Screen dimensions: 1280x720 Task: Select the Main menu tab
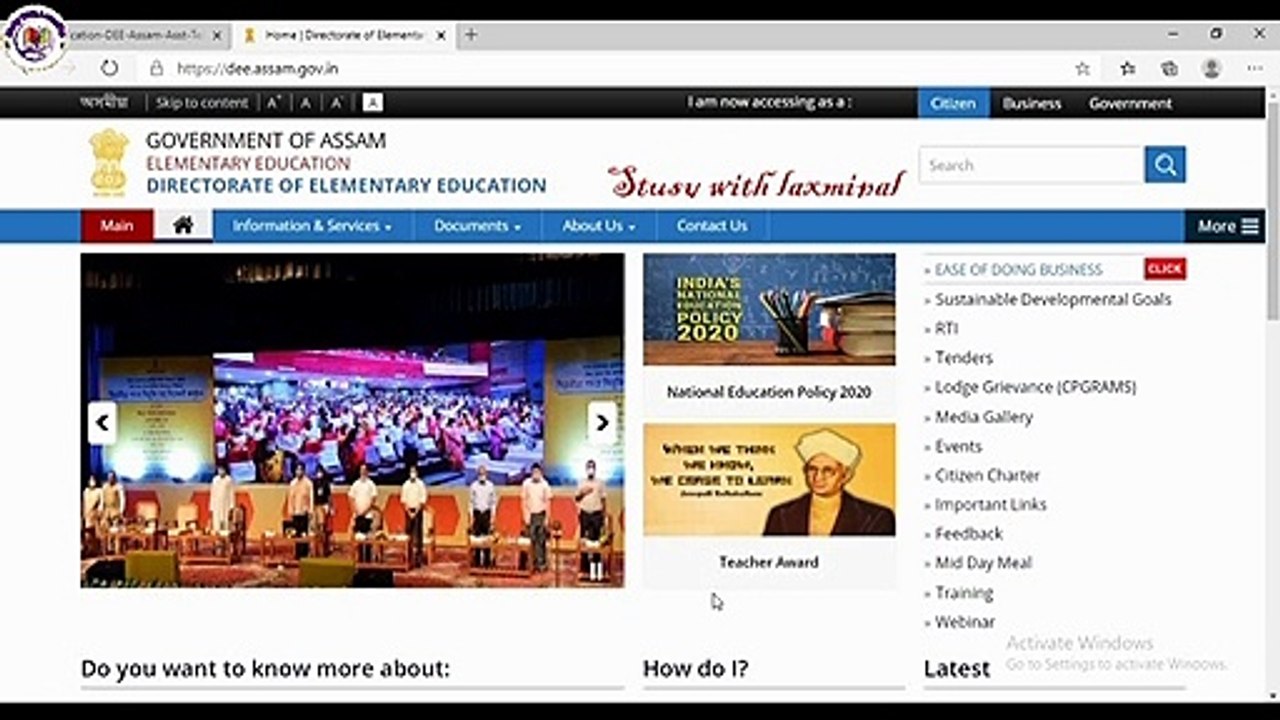117,225
